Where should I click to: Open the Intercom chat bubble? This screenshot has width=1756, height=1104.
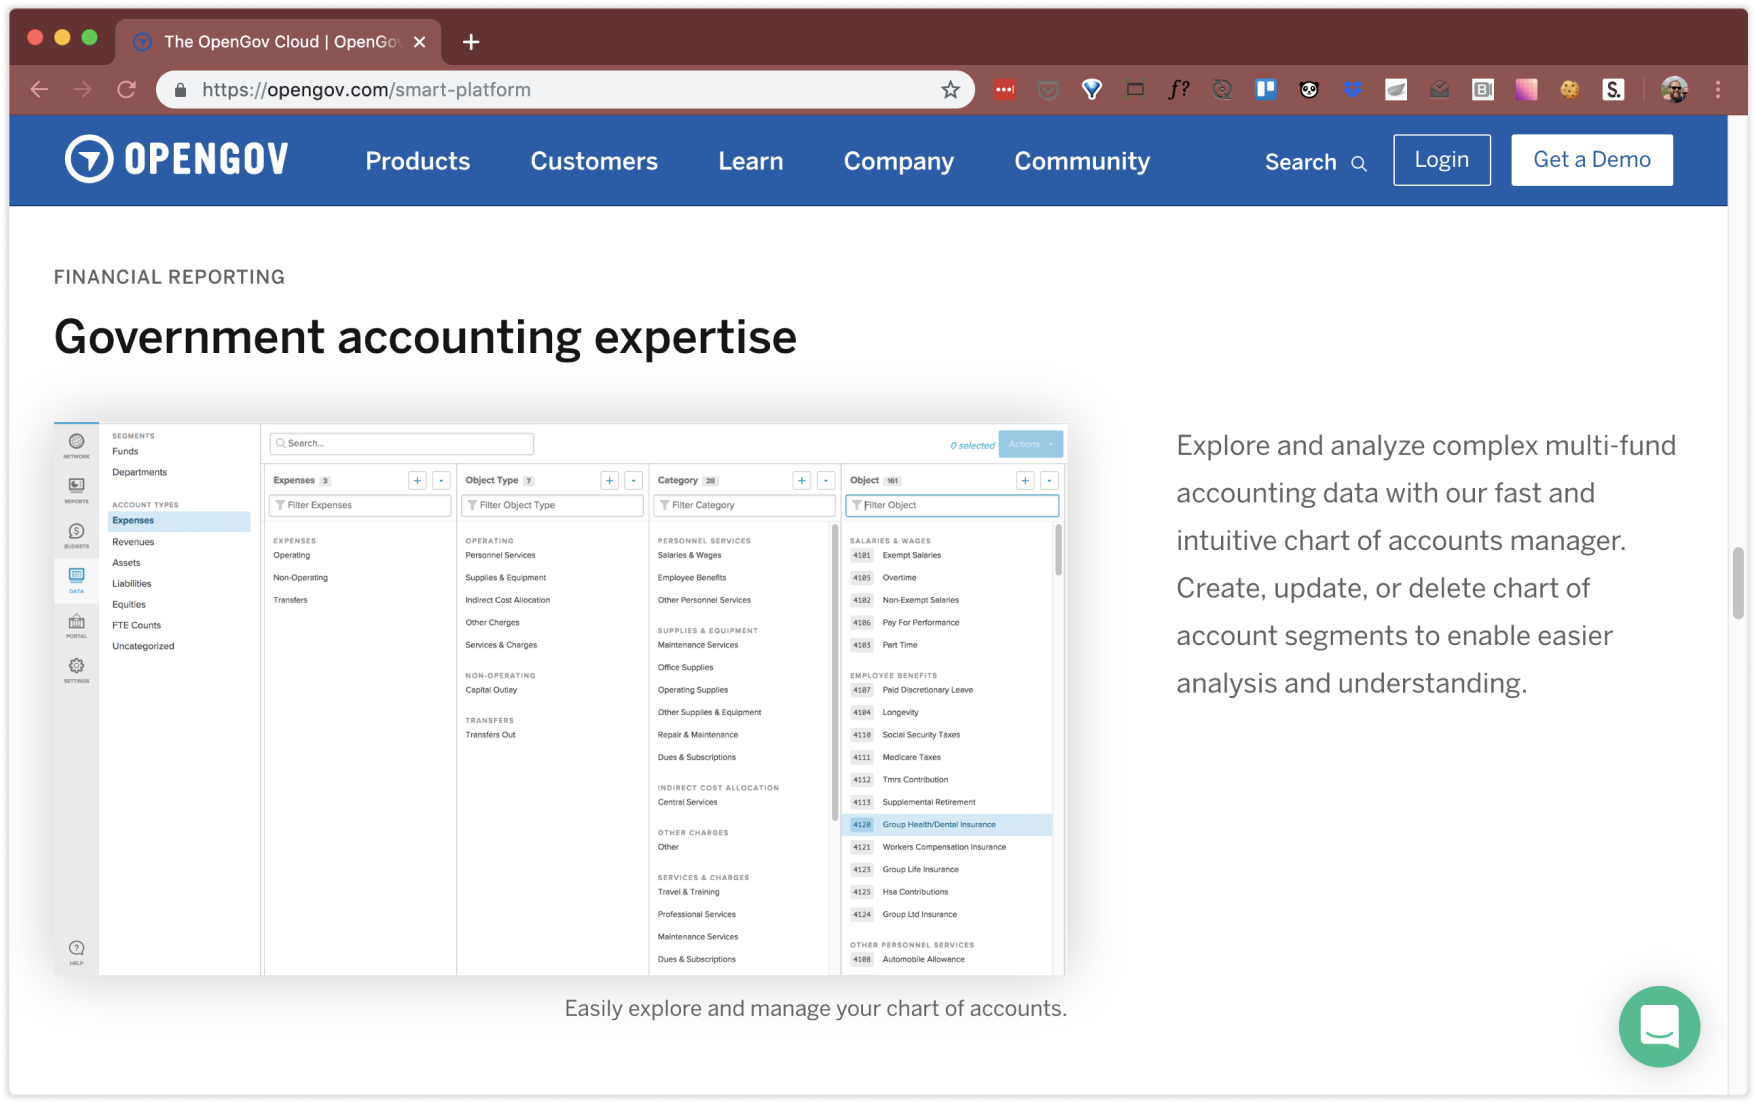(1659, 1026)
